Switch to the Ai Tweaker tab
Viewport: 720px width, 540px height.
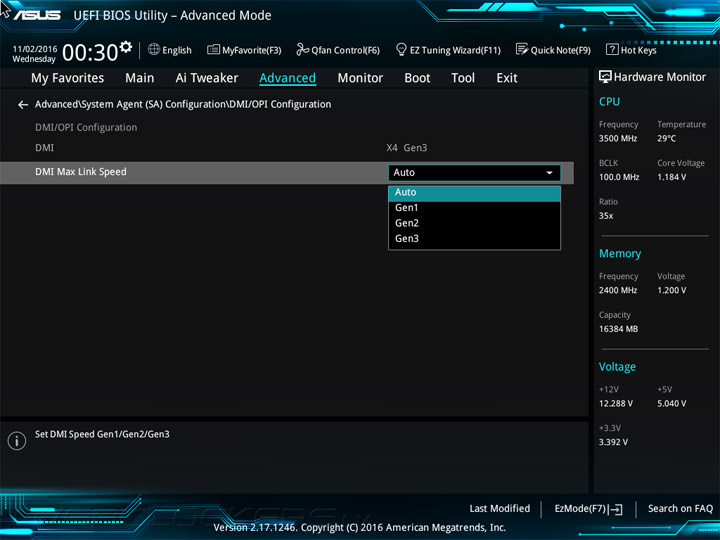pos(206,78)
